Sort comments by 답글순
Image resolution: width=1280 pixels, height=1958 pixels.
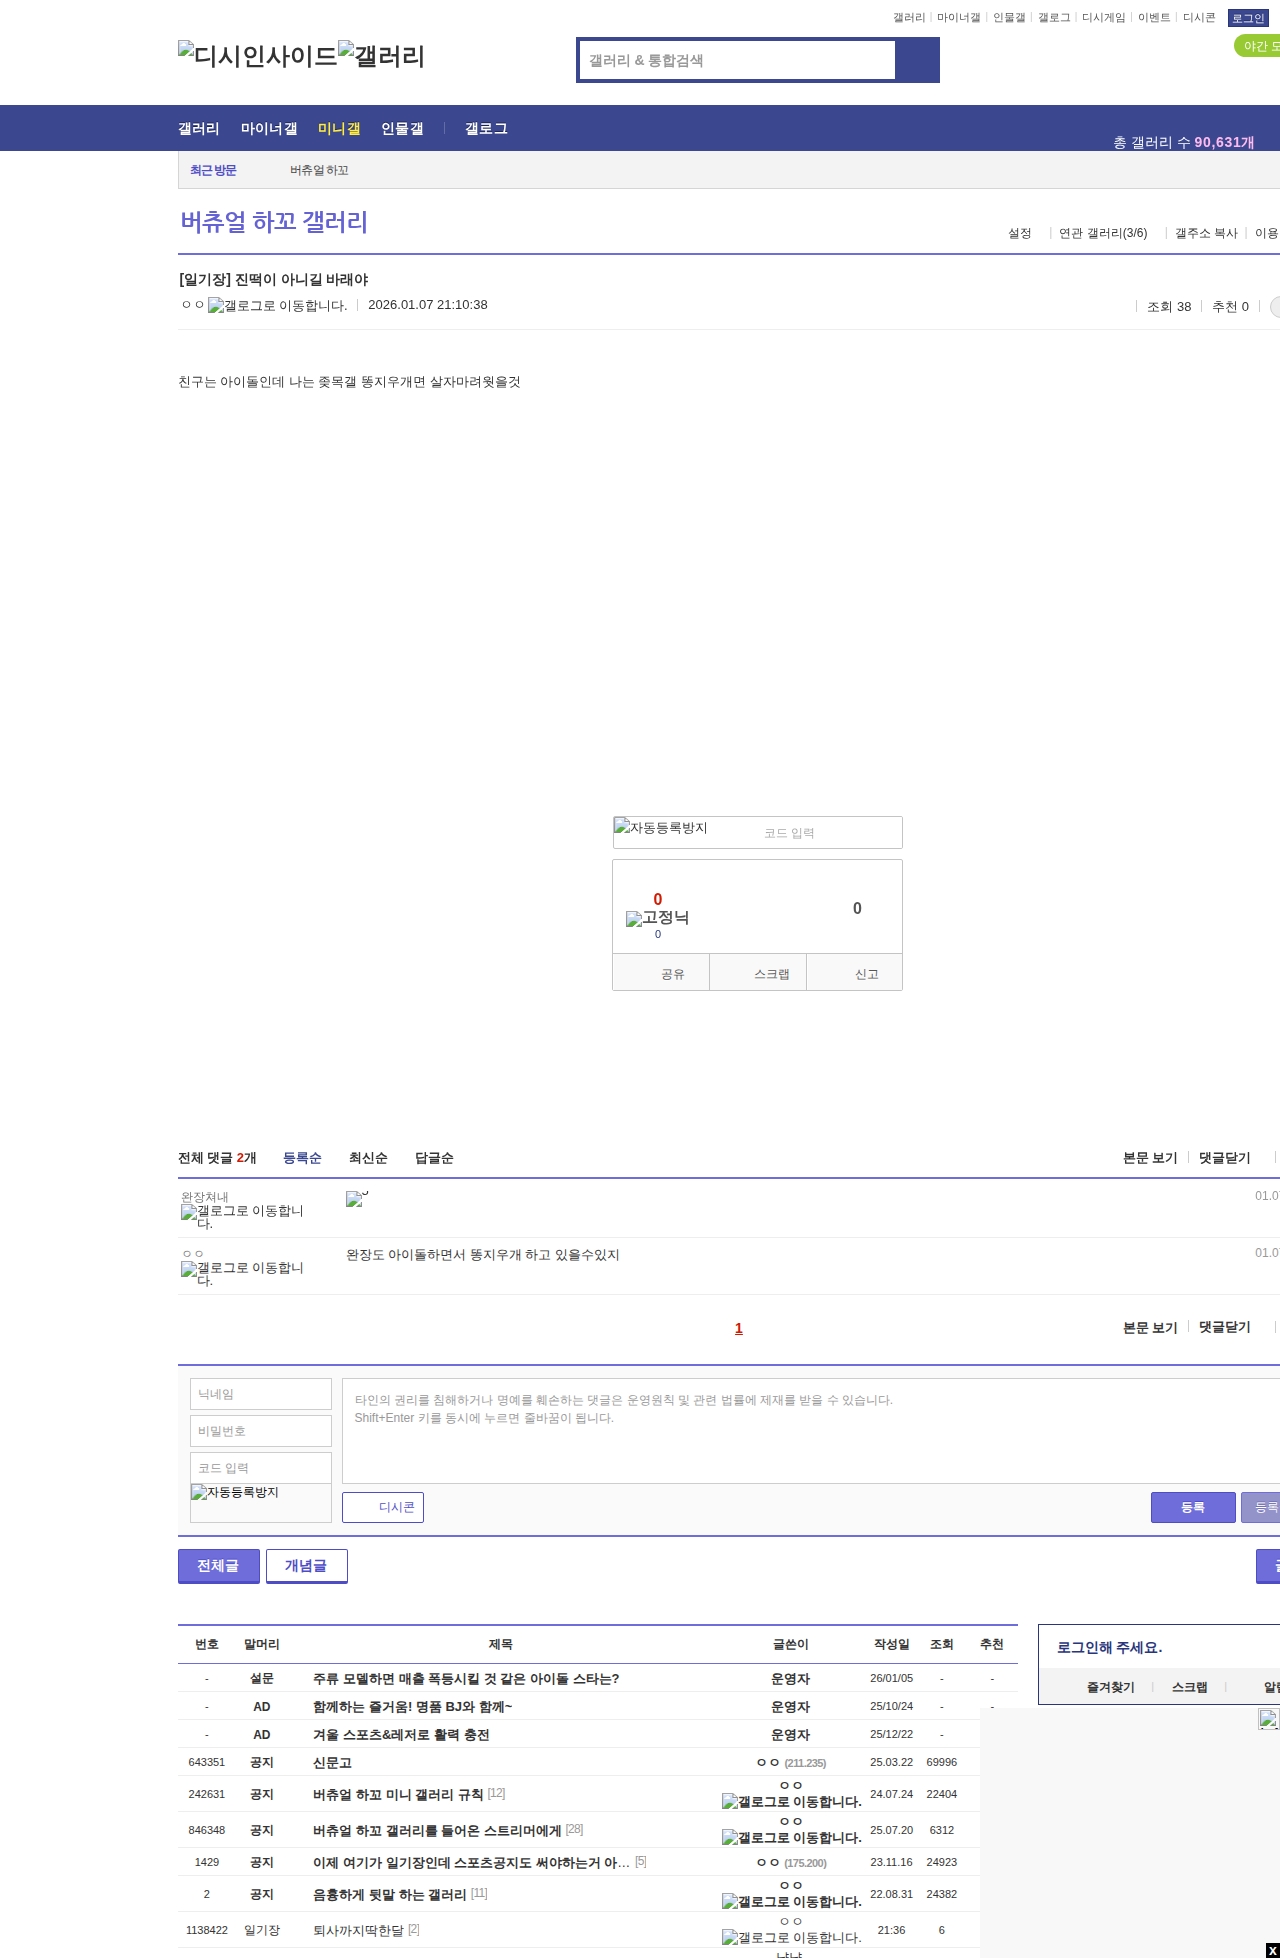pos(434,1158)
